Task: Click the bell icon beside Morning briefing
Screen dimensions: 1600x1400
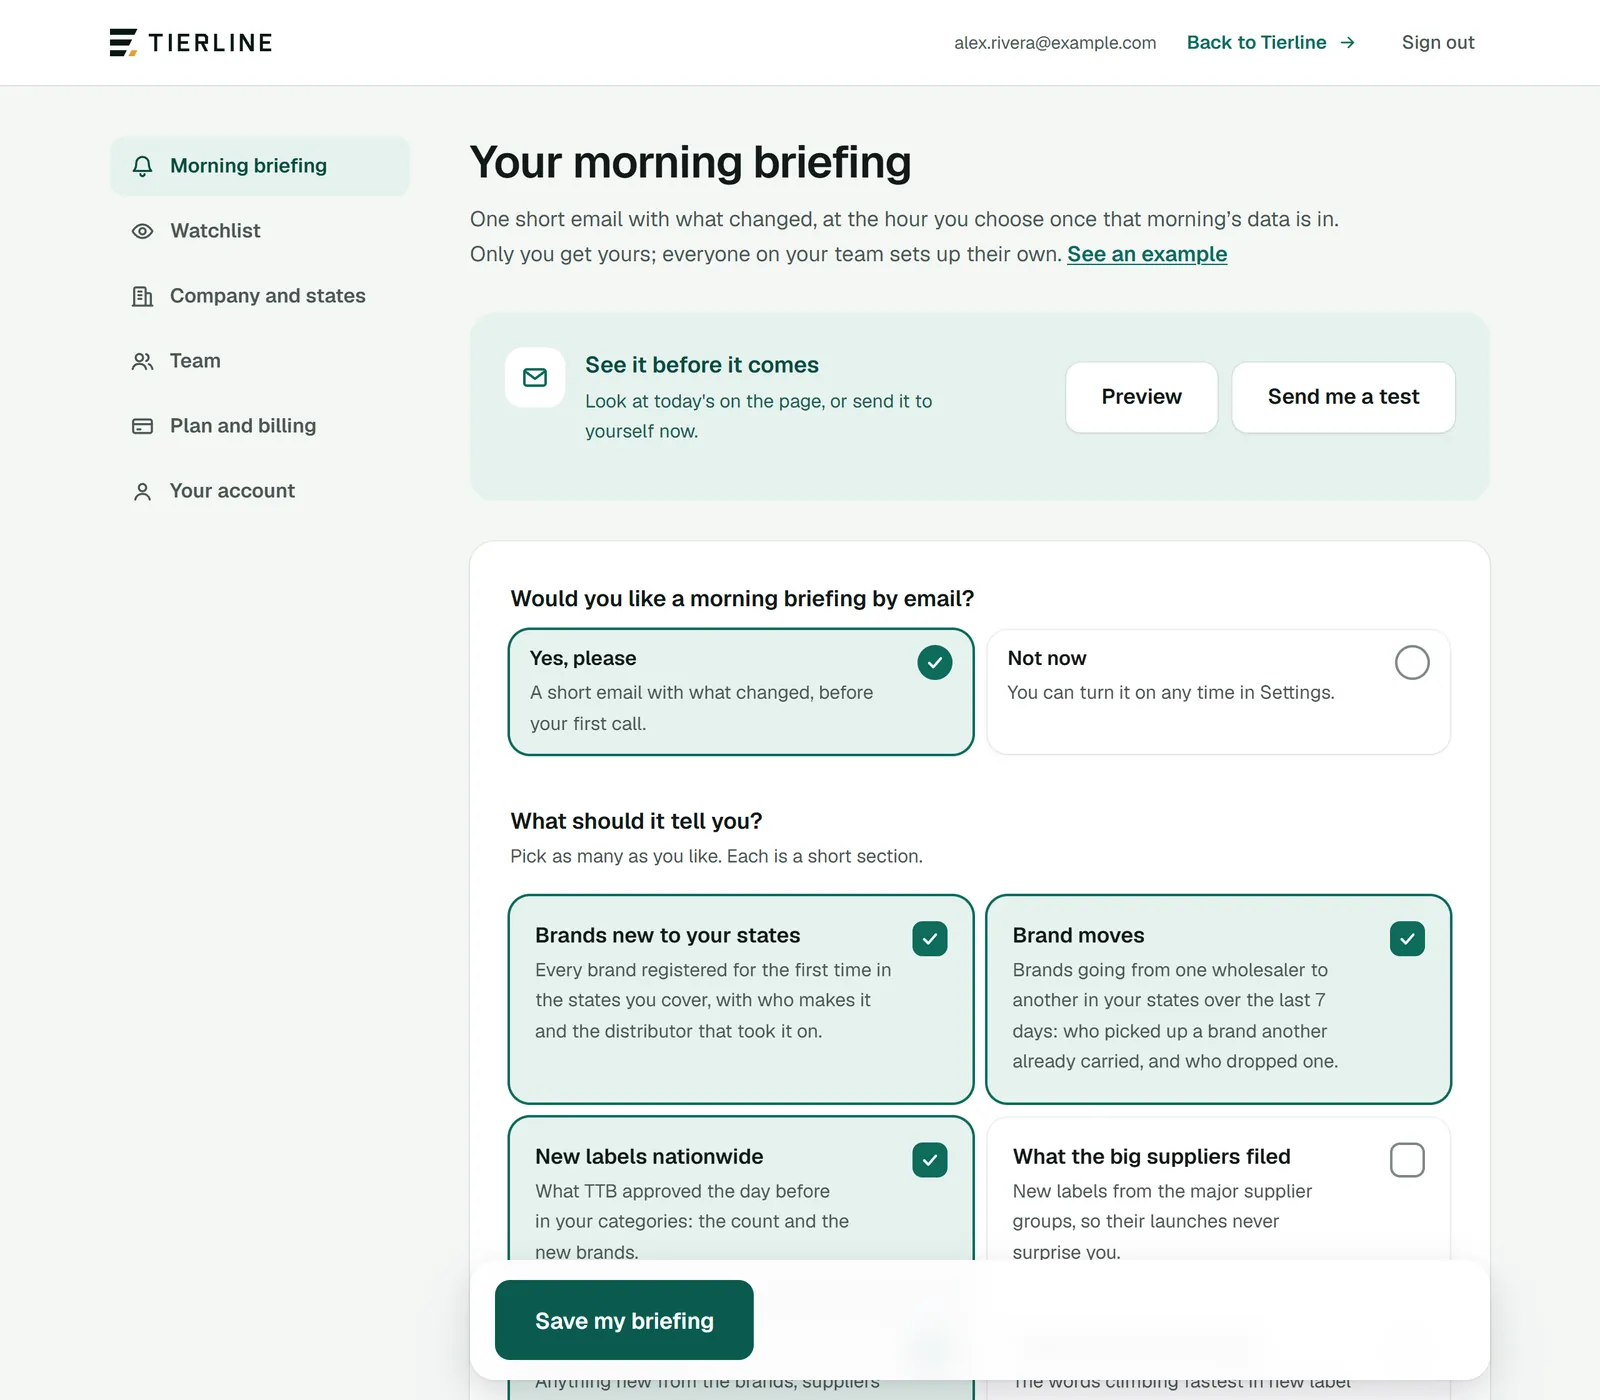Action: 143,166
